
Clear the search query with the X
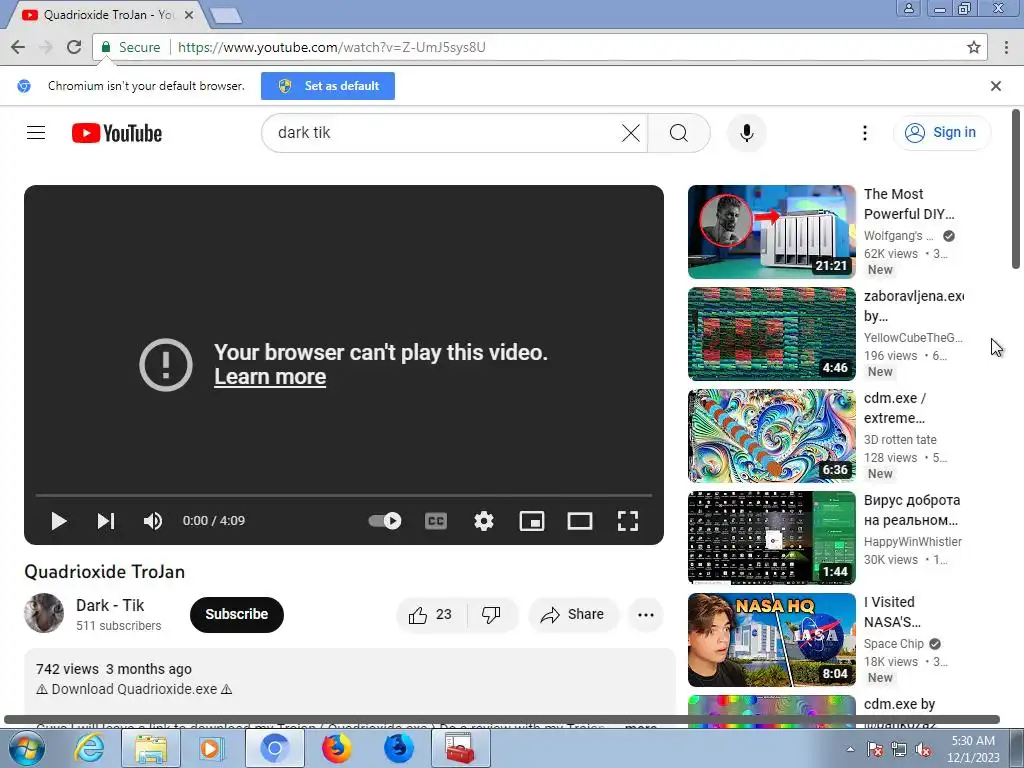[631, 133]
